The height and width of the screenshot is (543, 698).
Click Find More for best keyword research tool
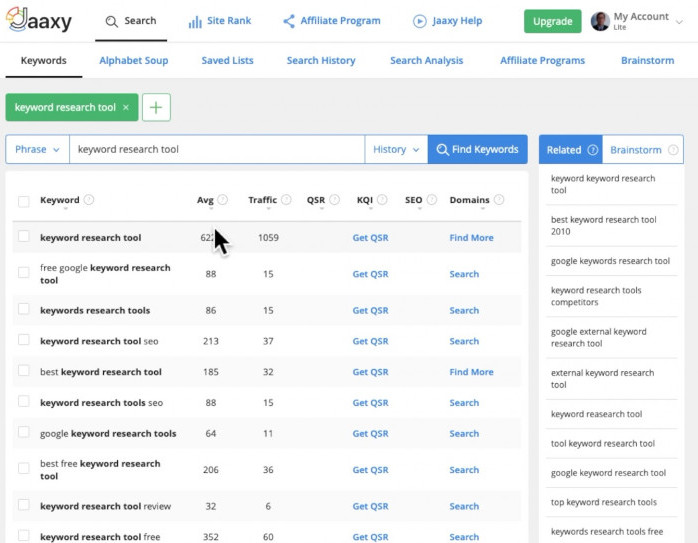point(471,372)
